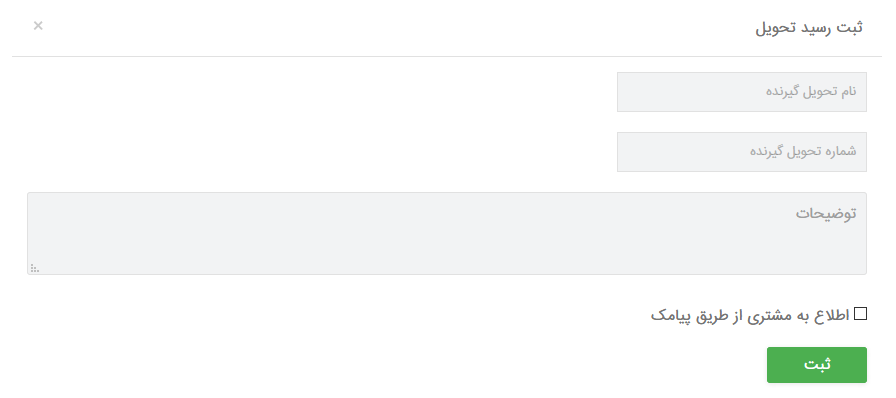Screen dimensions: 896x398
Task: Click the توضیحات placeholder text
Action: (x=826, y=213)
